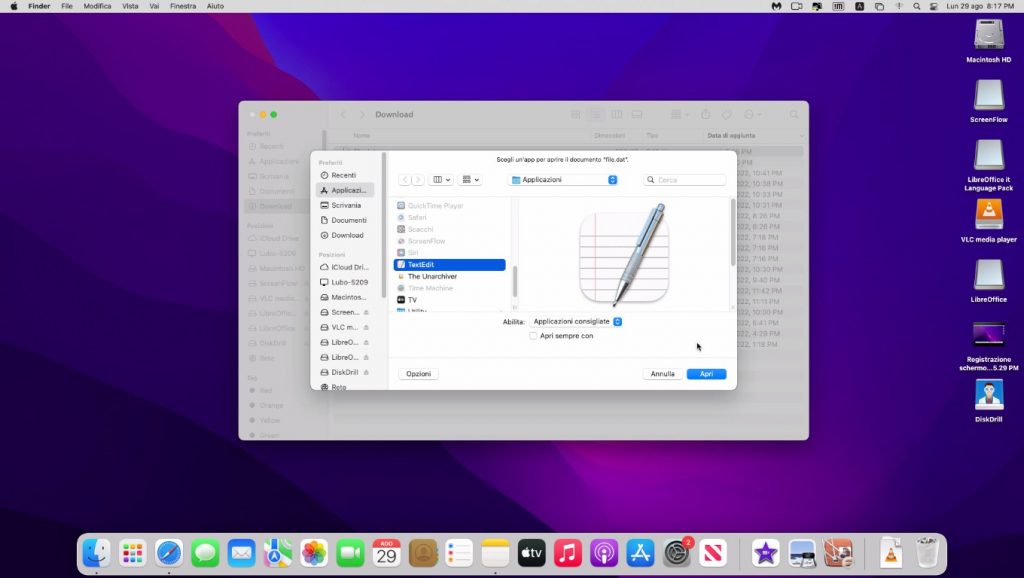Launch Safari from the Dock

tap(169, 552)
